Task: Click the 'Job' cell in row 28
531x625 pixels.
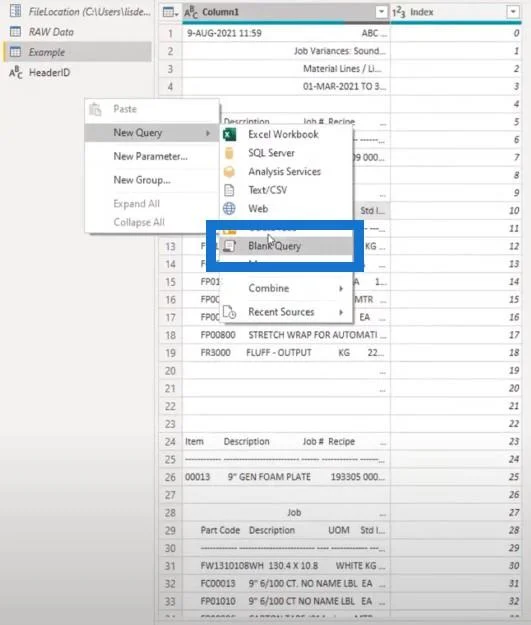Action: pos(286,513)
